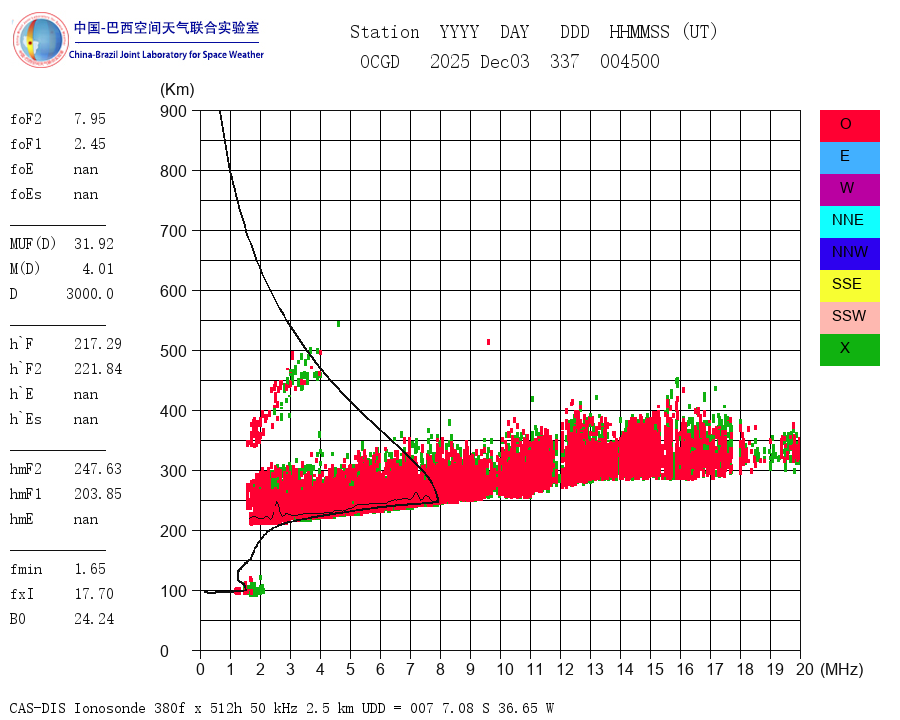Click the station code OCGD
Viewport: 900px width, 720px height.
click(x=380, y=61)
